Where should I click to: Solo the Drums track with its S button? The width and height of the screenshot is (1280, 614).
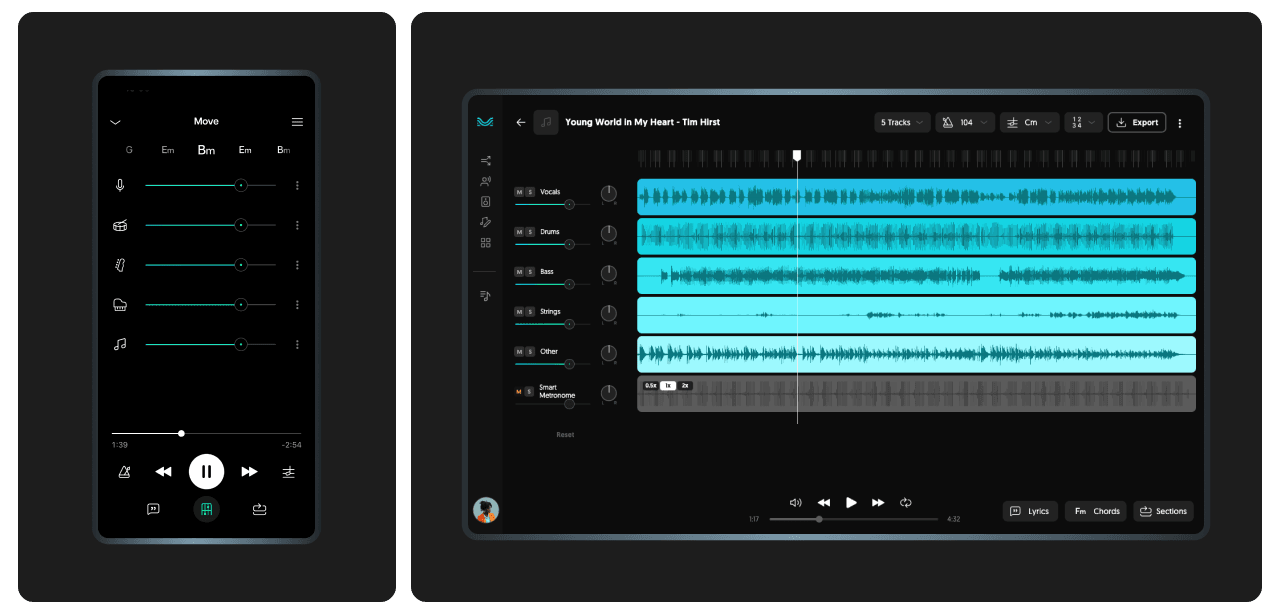(530, 231)
